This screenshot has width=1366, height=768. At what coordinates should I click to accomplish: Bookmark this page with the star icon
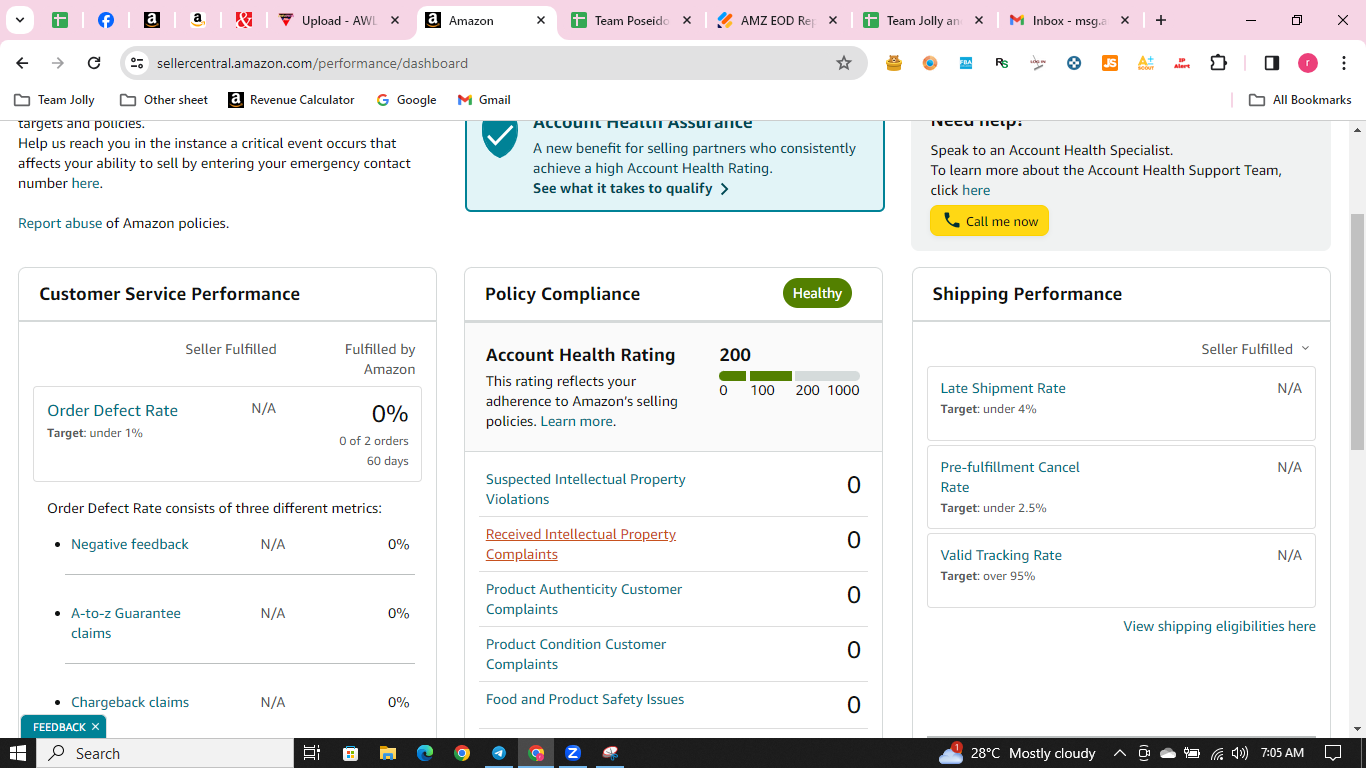tap(844, 63)
